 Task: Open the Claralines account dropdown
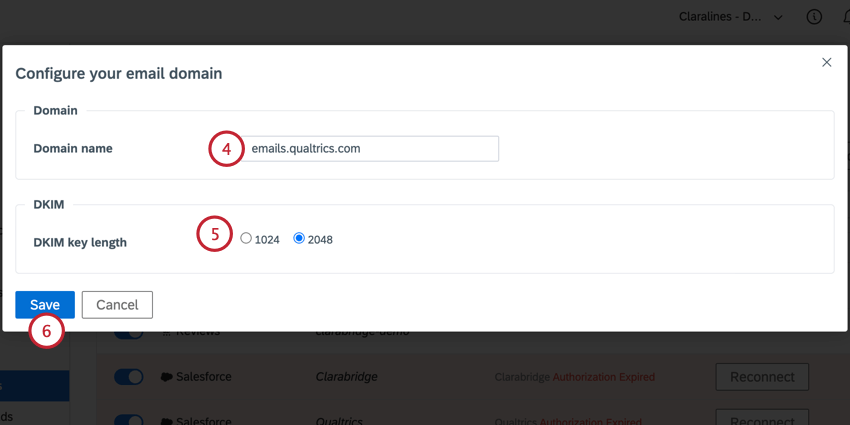pyautogui.click(x=731, y=17)
